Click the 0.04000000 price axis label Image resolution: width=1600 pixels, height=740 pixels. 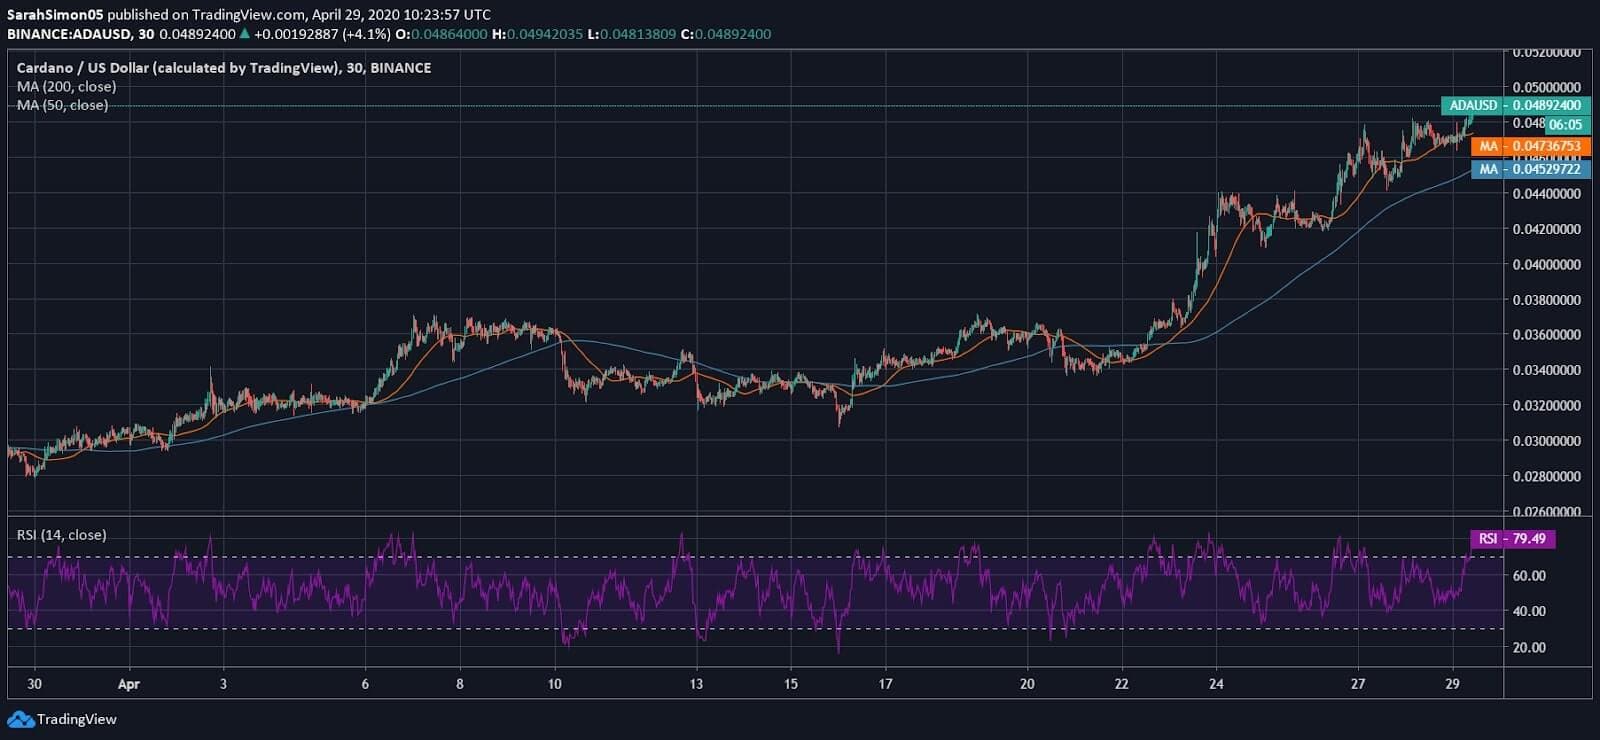[1546, 264]
